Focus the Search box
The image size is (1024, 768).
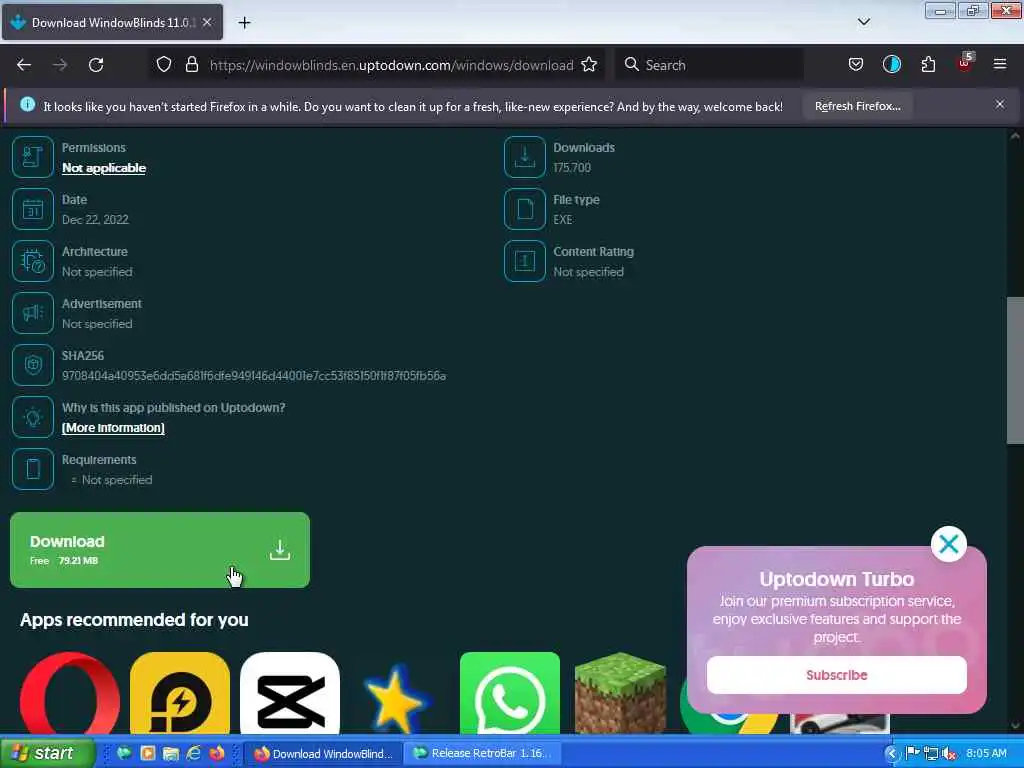(x=709, y=65)
